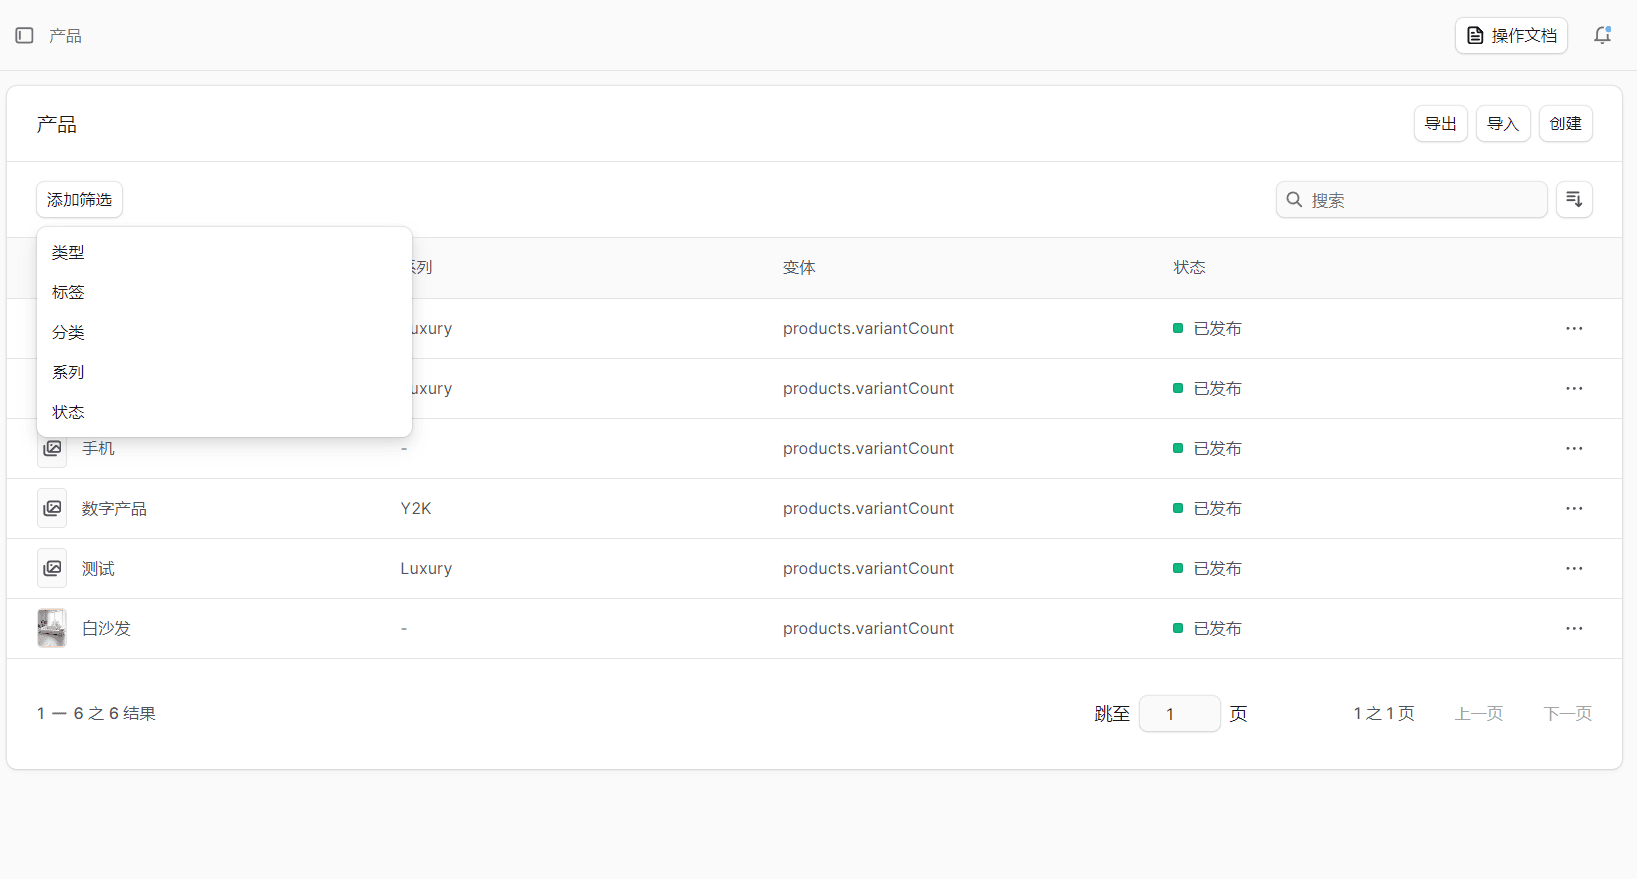Open actions menu for 白沙发 row

pyautogui.click(x=1574, y=629)
